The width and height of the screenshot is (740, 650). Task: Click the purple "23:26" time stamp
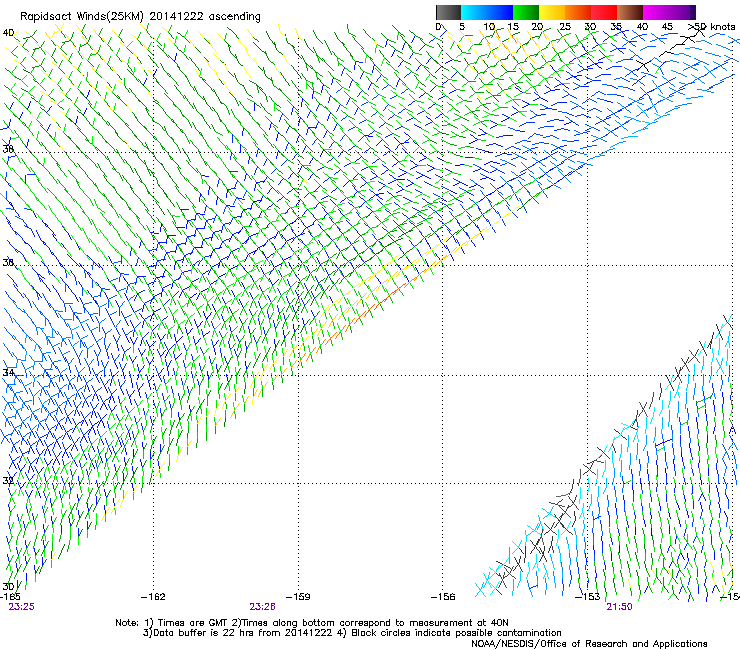262,607
